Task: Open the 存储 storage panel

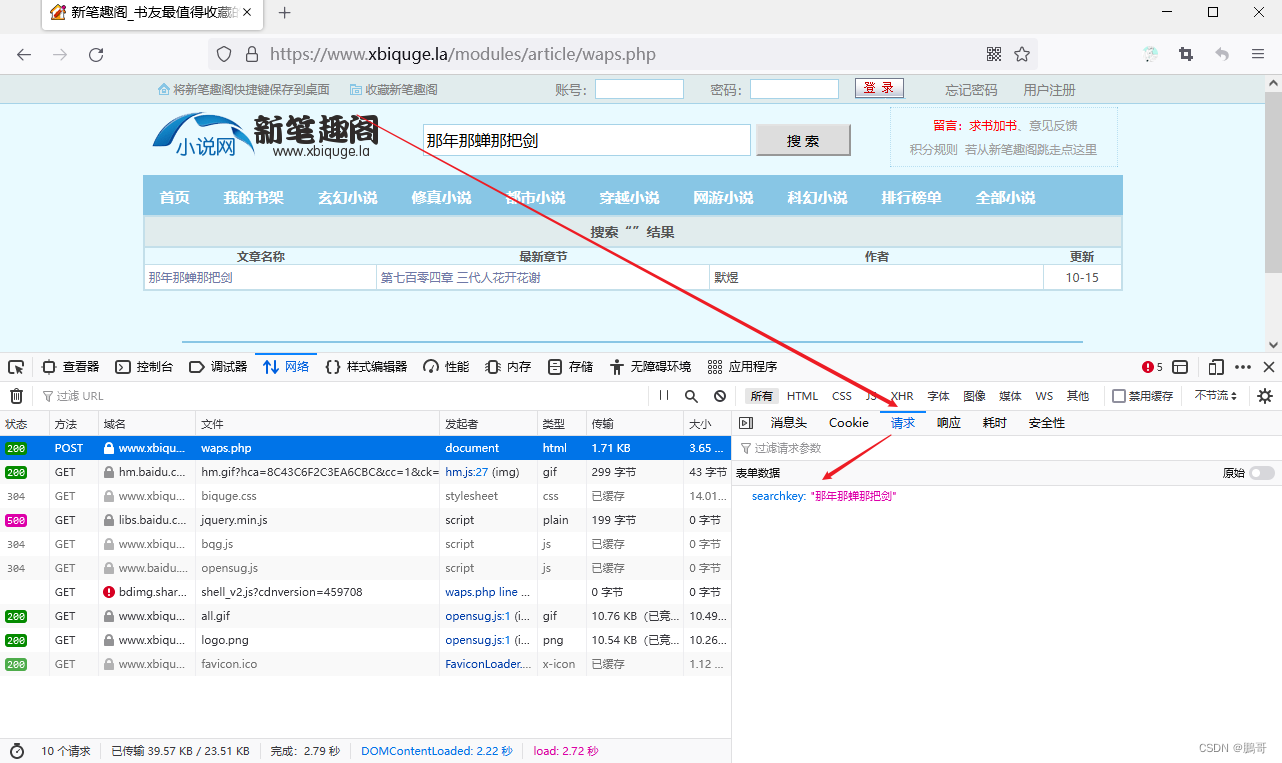Action: (570, 367)
